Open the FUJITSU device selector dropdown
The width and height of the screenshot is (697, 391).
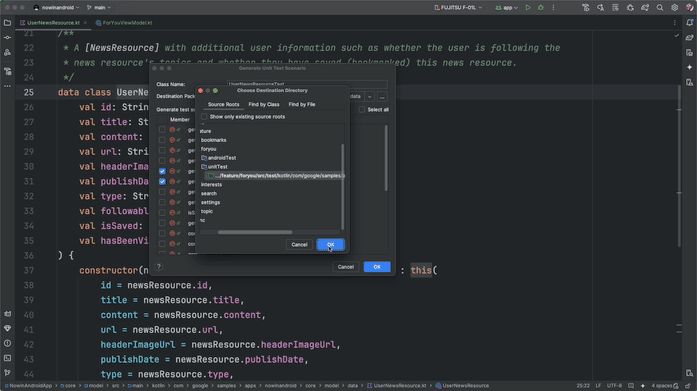click(x=458, y=8)
